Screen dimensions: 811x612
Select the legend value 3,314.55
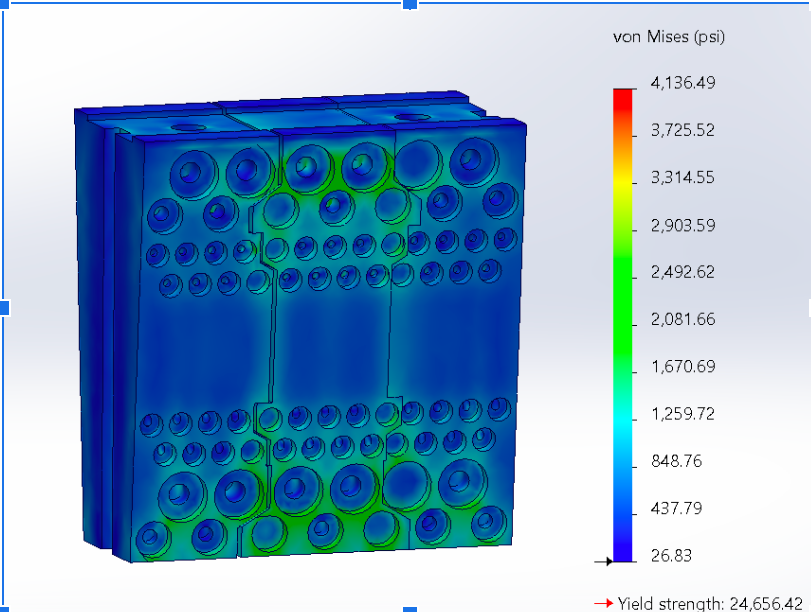[683, 177]
